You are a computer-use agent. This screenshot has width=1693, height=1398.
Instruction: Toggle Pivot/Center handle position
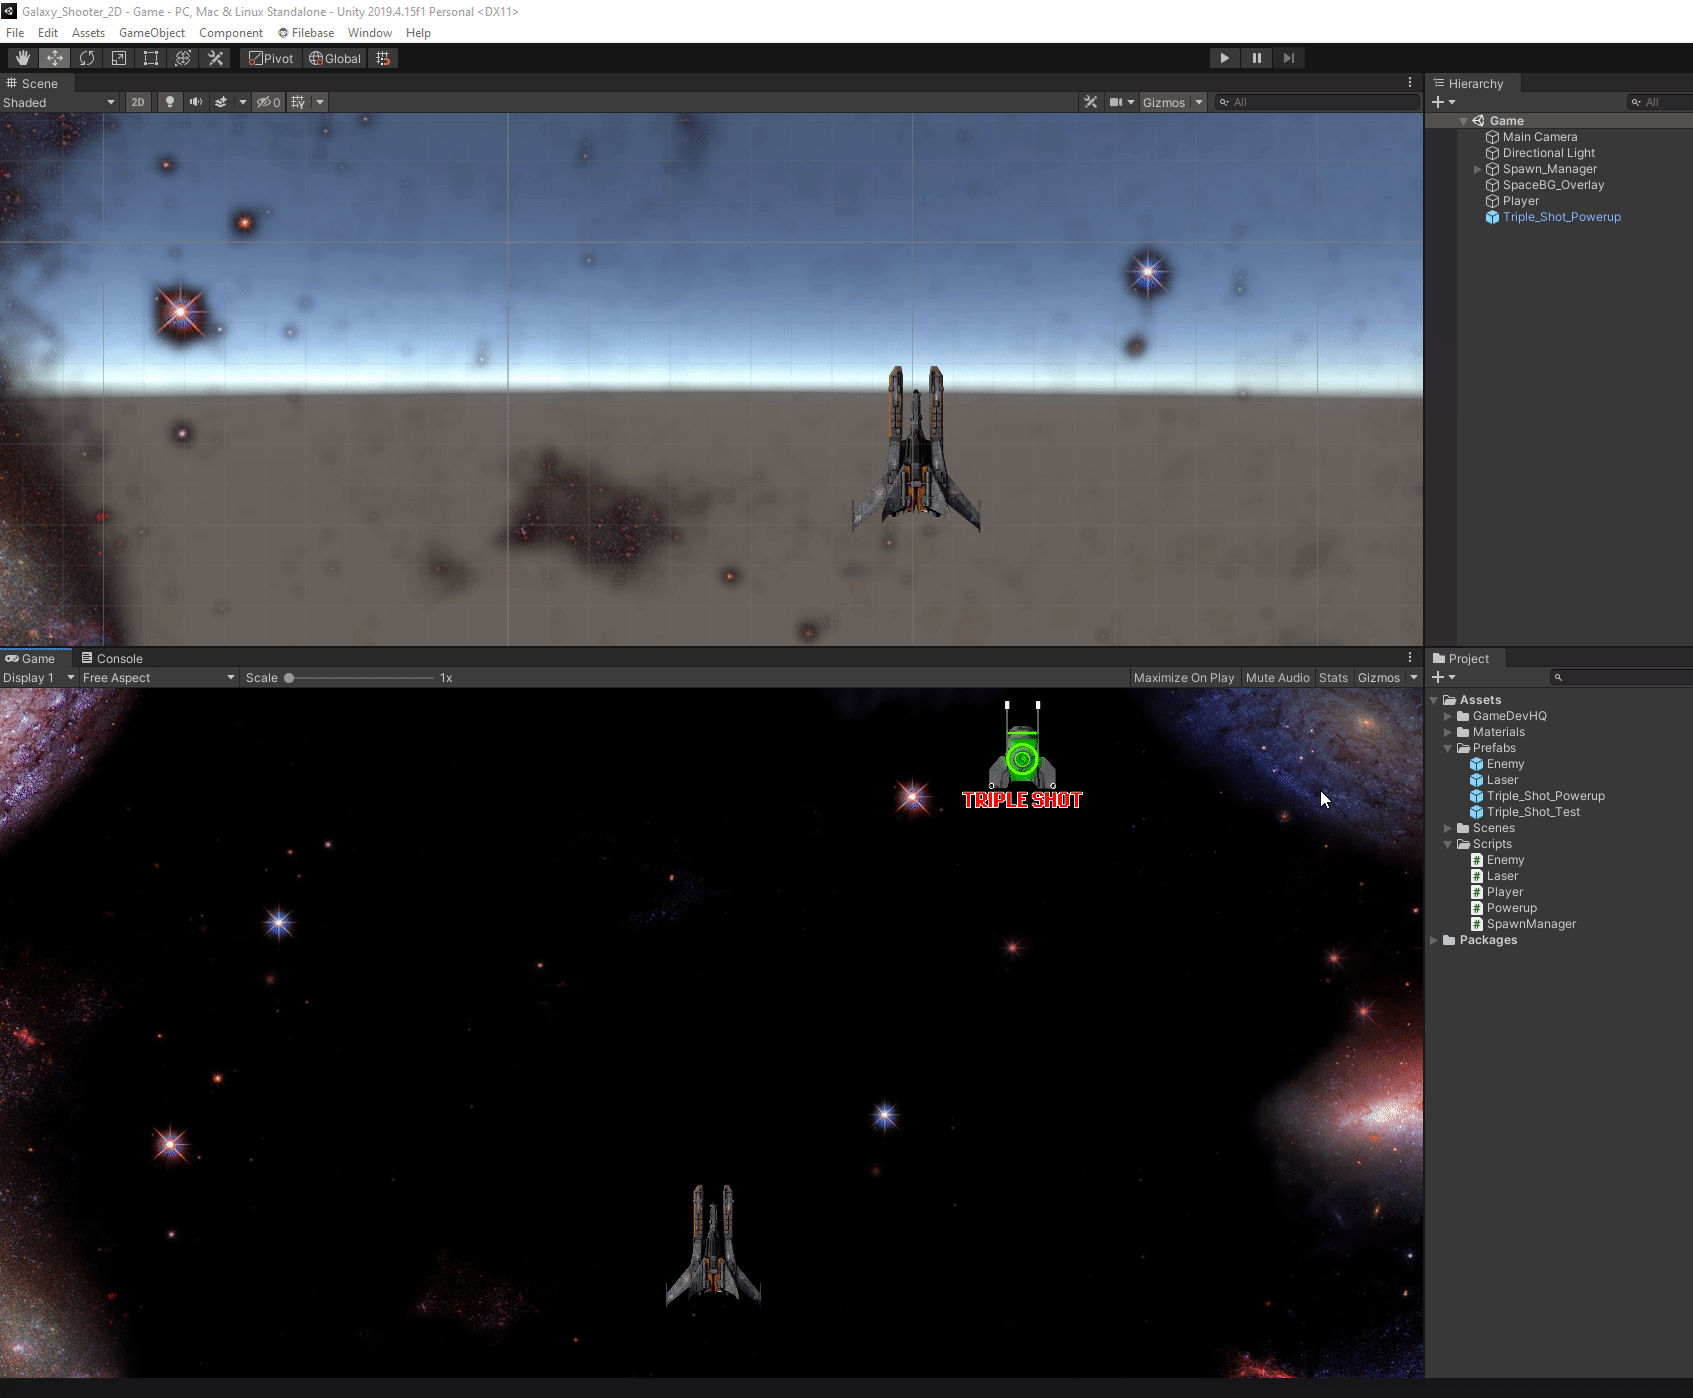(x=271, y=58)
